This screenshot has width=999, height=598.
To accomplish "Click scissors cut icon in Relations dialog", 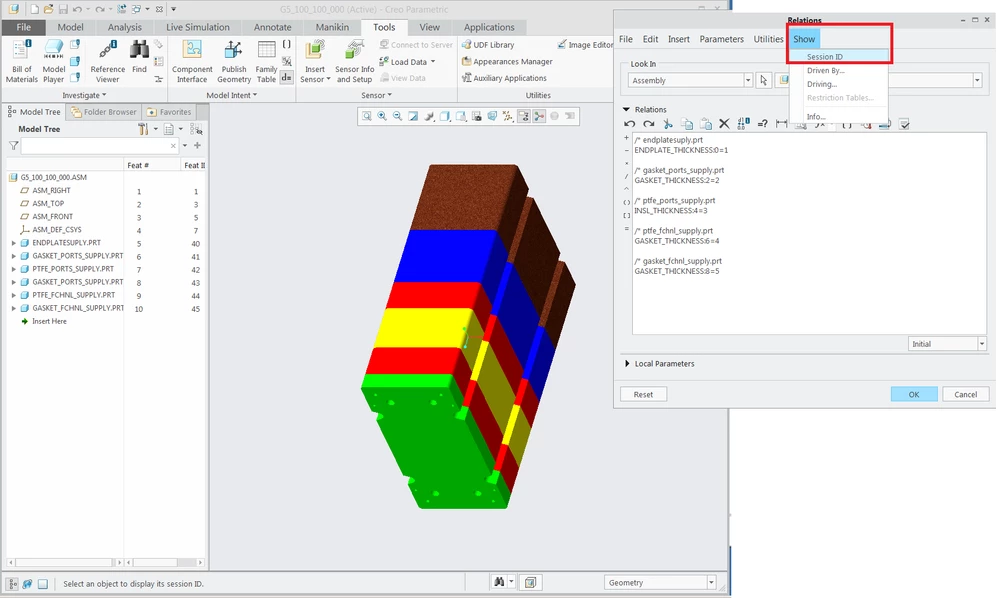I will [668, 124].
